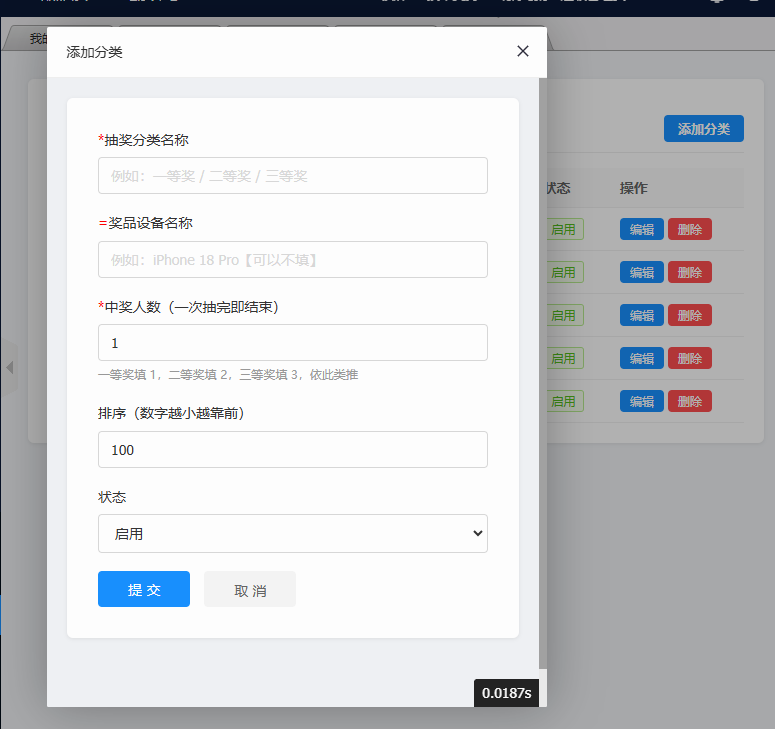Click the 启用 status tag in the fifth row
This screenshot has width=775, height=729.
click(565, 401)
